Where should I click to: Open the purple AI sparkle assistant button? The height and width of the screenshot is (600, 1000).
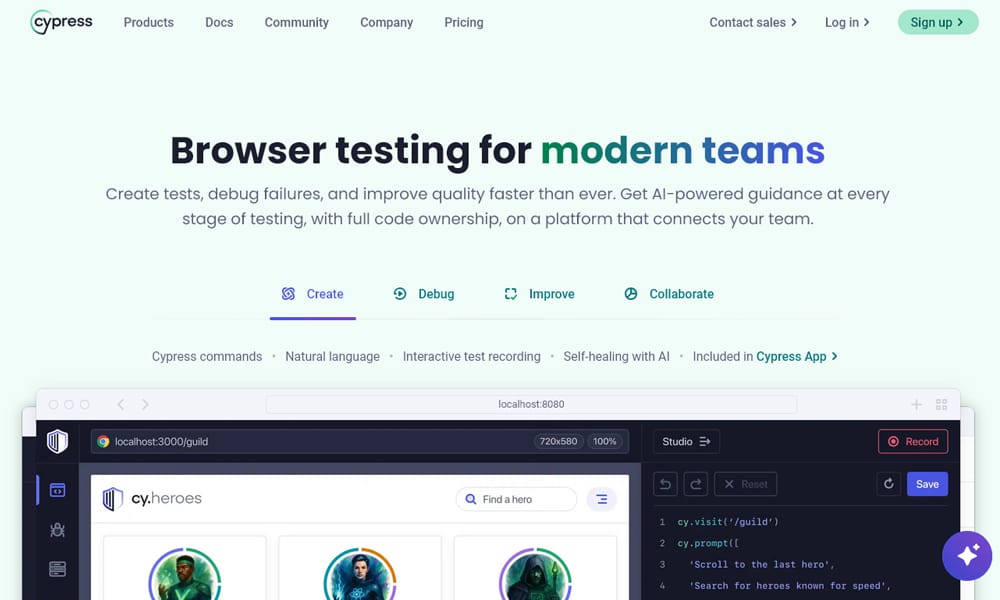point(967,555)
